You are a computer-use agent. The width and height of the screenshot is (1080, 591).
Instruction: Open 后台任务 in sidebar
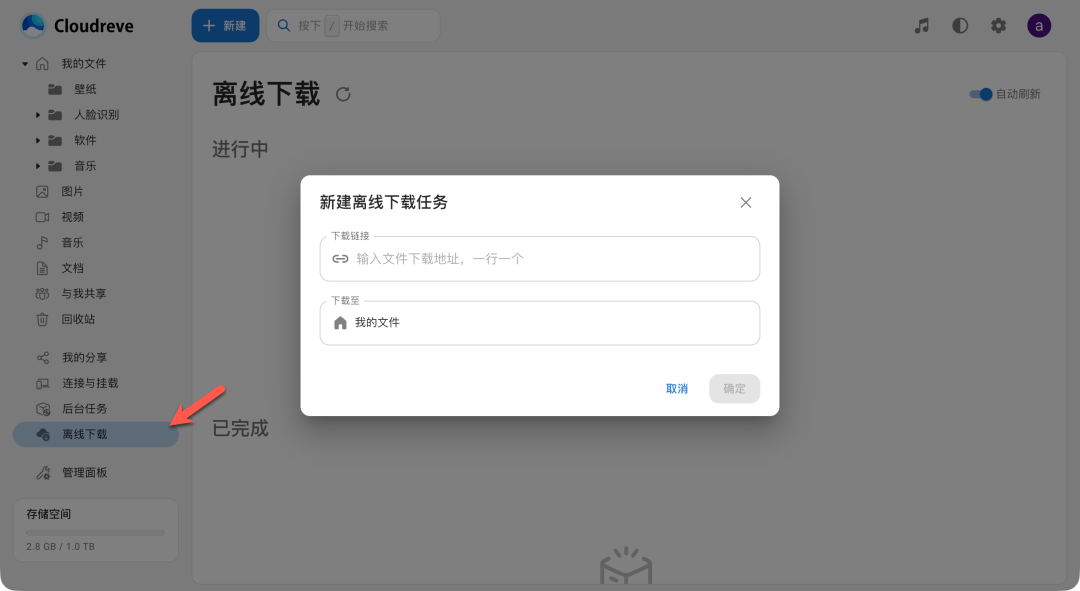pyautogui.click(x=84, y=409)
